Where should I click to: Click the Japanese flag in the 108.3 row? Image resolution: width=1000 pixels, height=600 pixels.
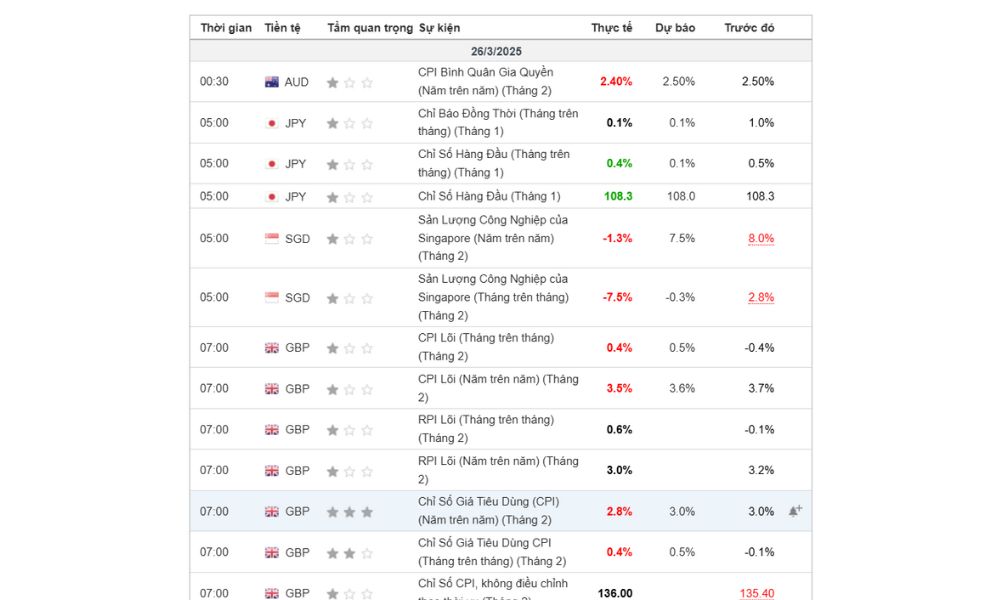click(x=271, y=197)
